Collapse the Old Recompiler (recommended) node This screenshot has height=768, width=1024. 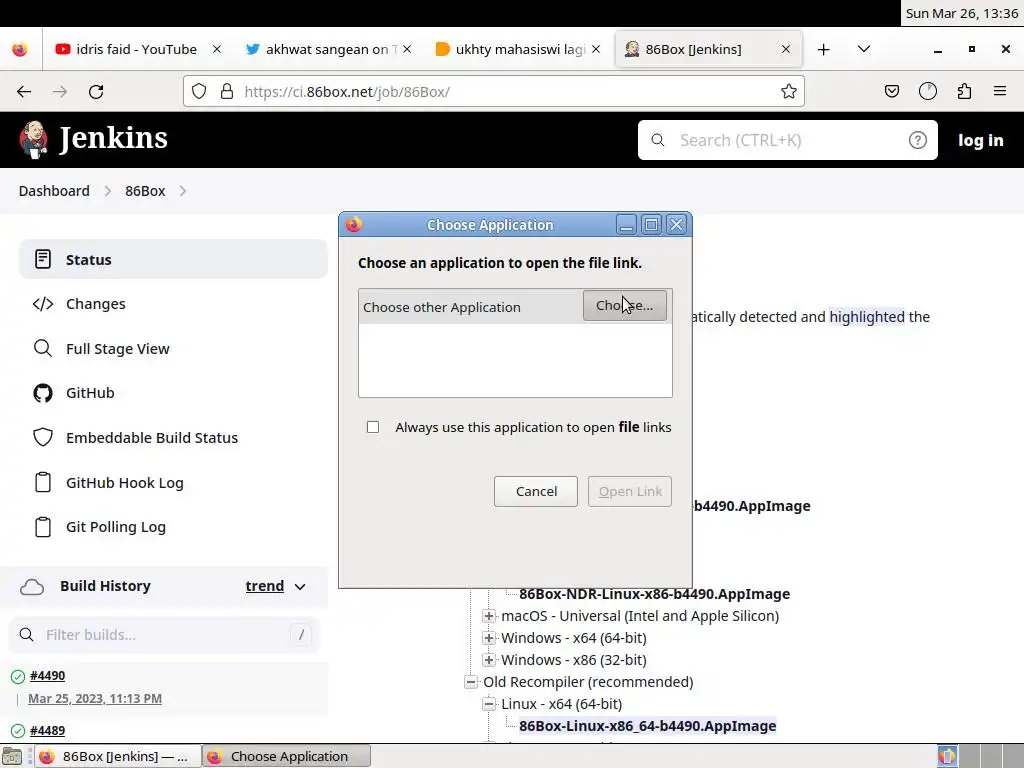471,682
